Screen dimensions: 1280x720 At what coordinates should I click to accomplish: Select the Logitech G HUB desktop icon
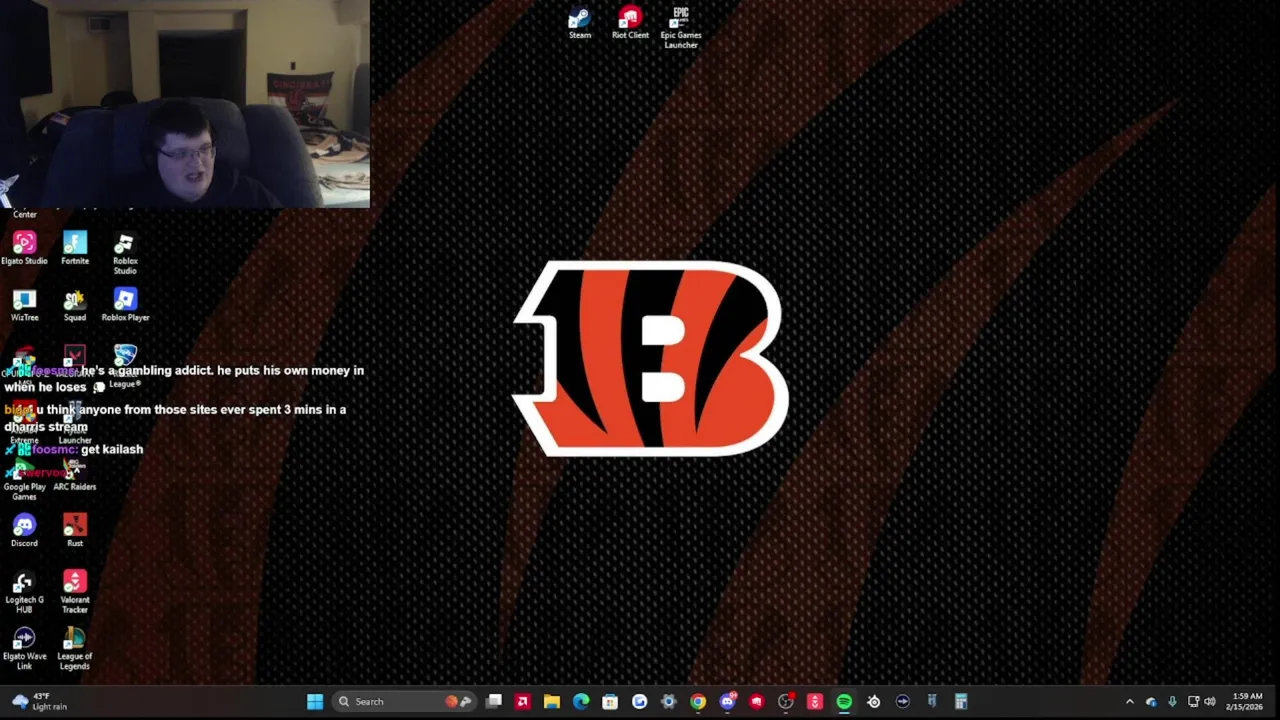coord(24,592)
